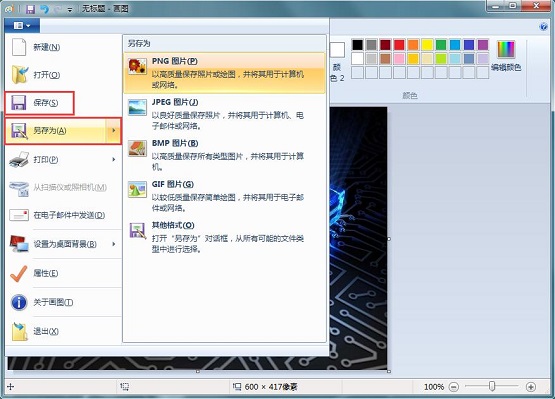This screenshot has width=555, height=399.
Task: Click the BMP picture format icon
Action: pos(137,148)
